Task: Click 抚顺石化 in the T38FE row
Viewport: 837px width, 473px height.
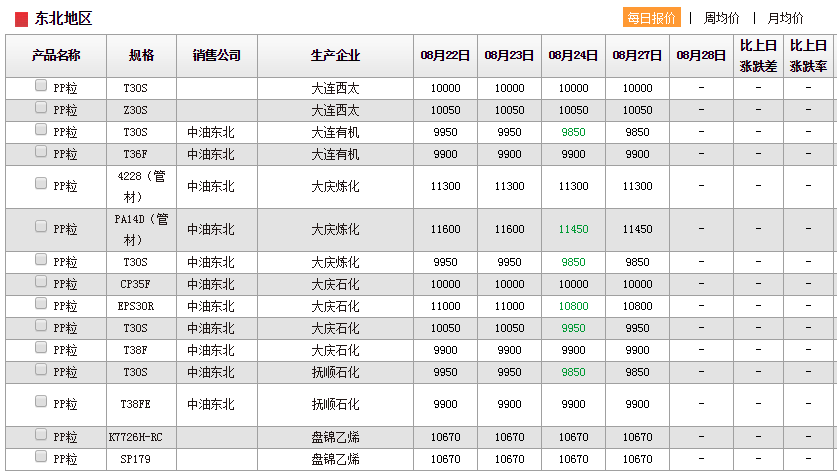Action: [x=335, y=404]
